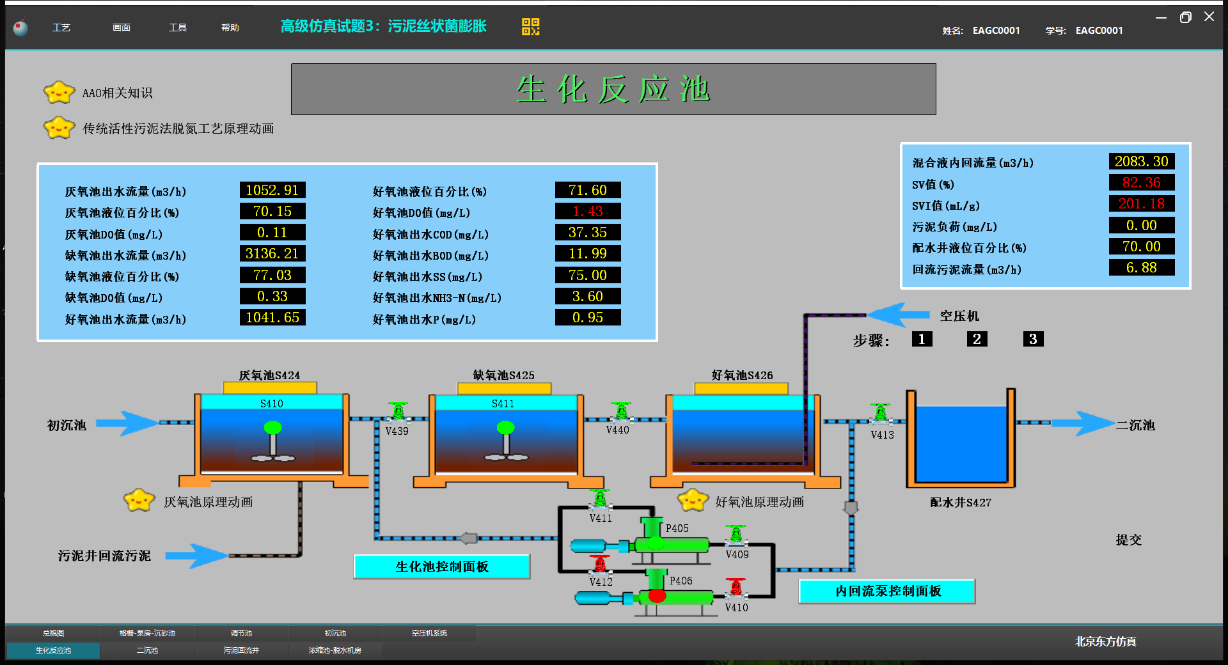Open the QR code icon in title bar
The image size is (1228, 665).
(531, 27)
